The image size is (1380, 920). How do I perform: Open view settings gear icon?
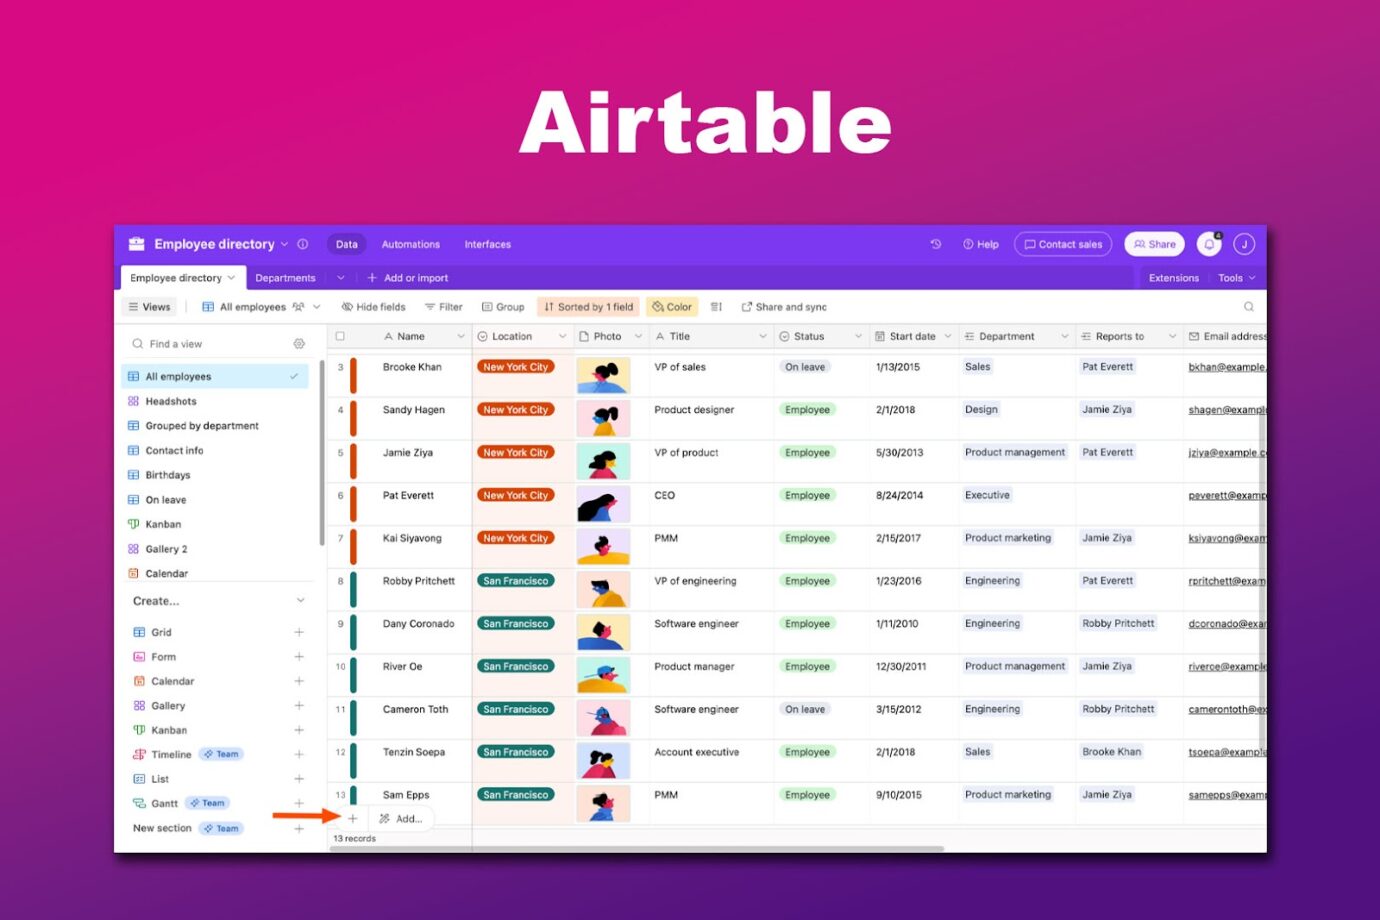tap(299, 344)
